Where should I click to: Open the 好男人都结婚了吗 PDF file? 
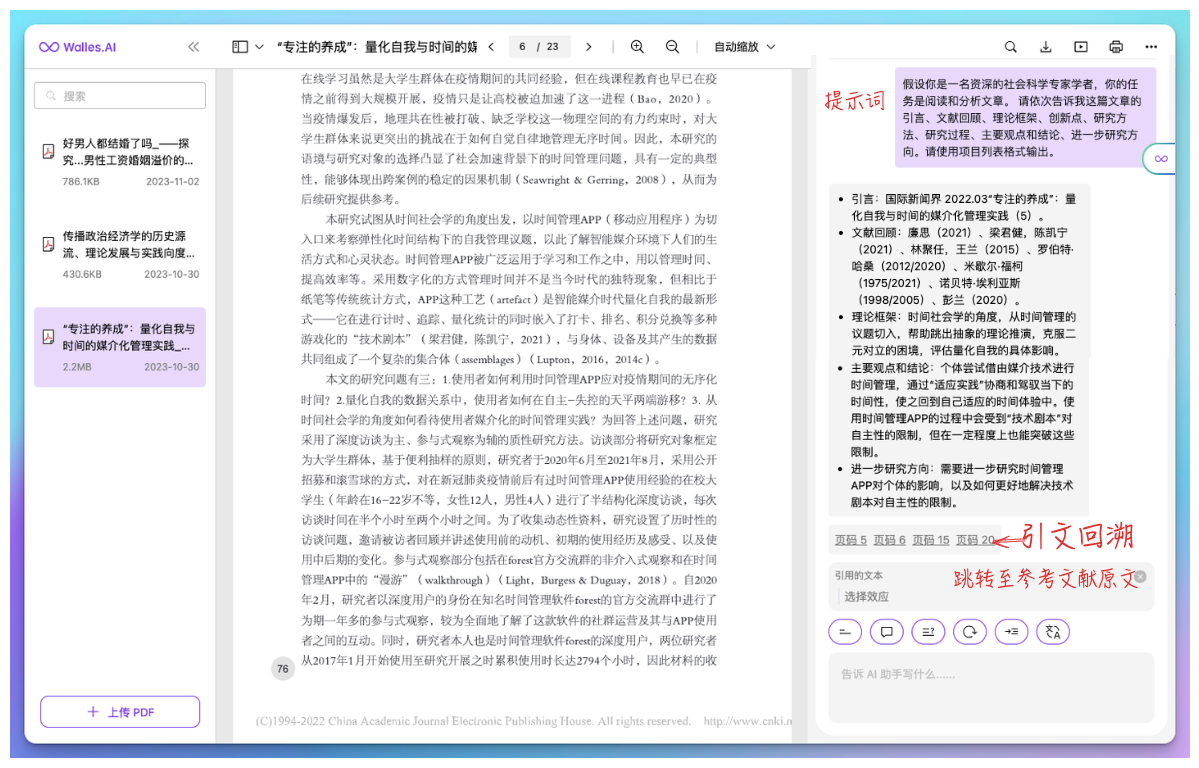point(120,161)
